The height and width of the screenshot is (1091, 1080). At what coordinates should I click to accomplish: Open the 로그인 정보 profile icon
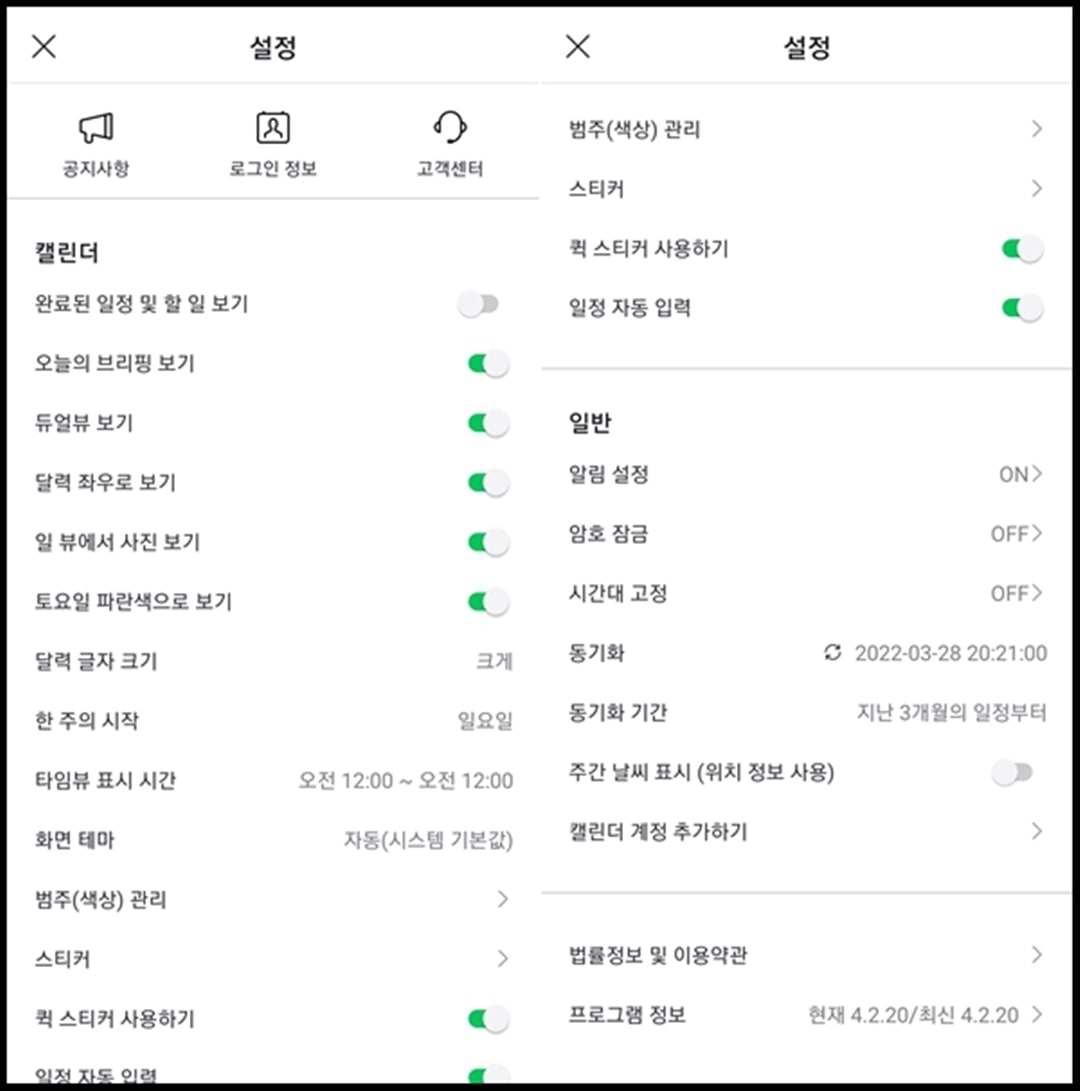pyautogui.click(x=273, y=128)
